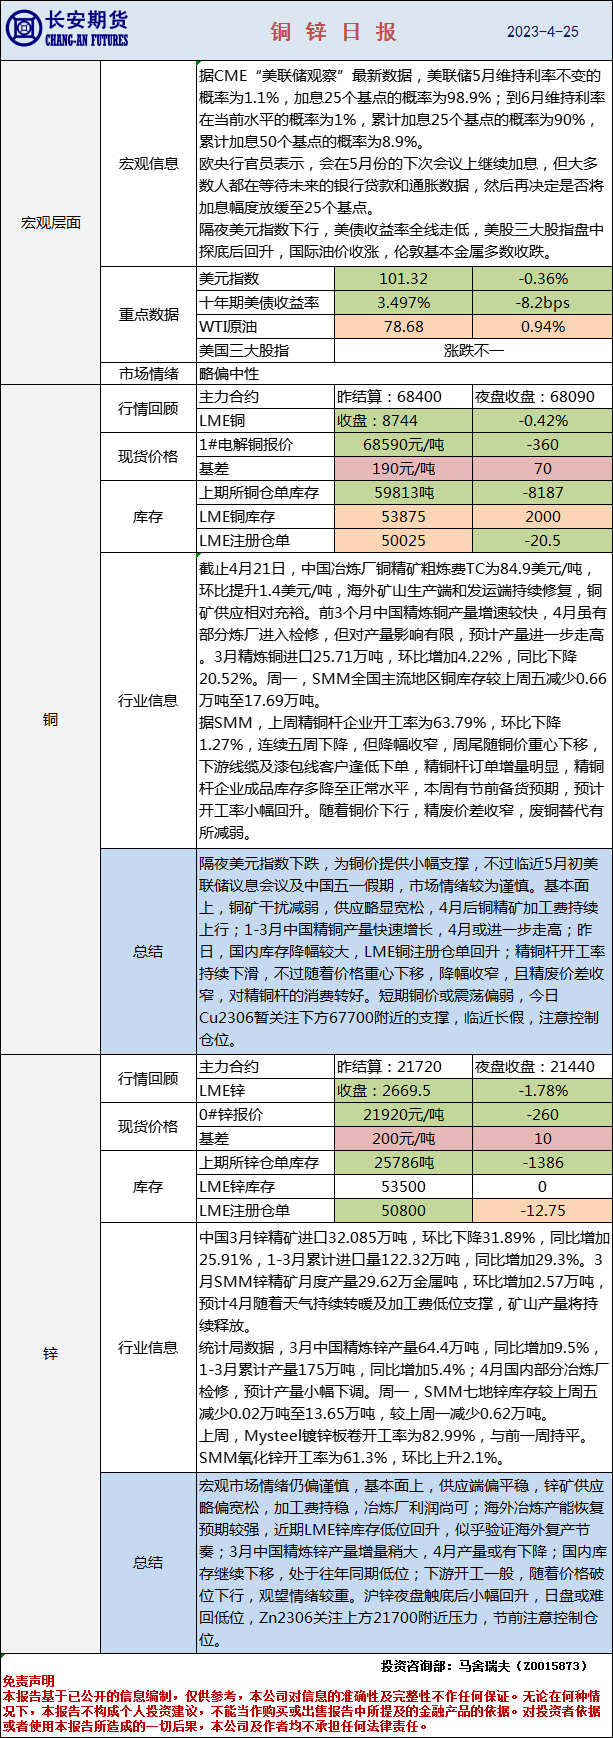Click the Chang-An Futures logo
Image resolution: width=613 pixels, height=1738 pixels.
click(x=67, y=29)
